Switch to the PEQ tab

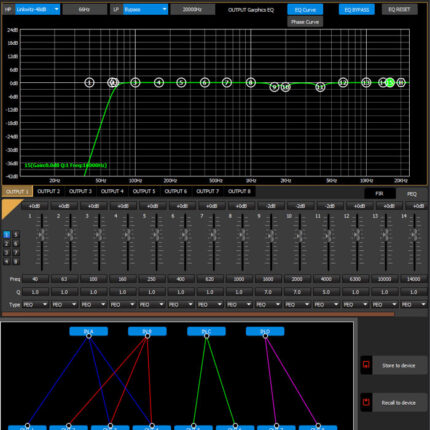[x=412, y=194]
